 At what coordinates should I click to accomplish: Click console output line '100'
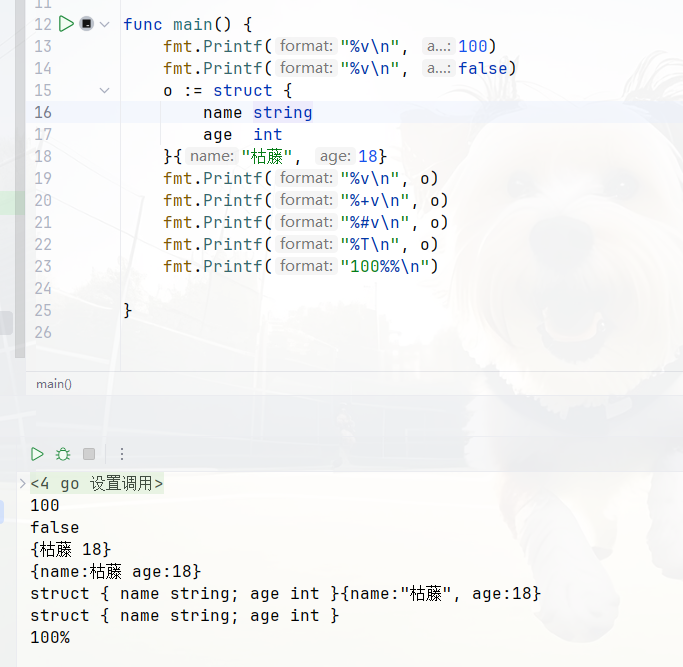click(44, 506)
